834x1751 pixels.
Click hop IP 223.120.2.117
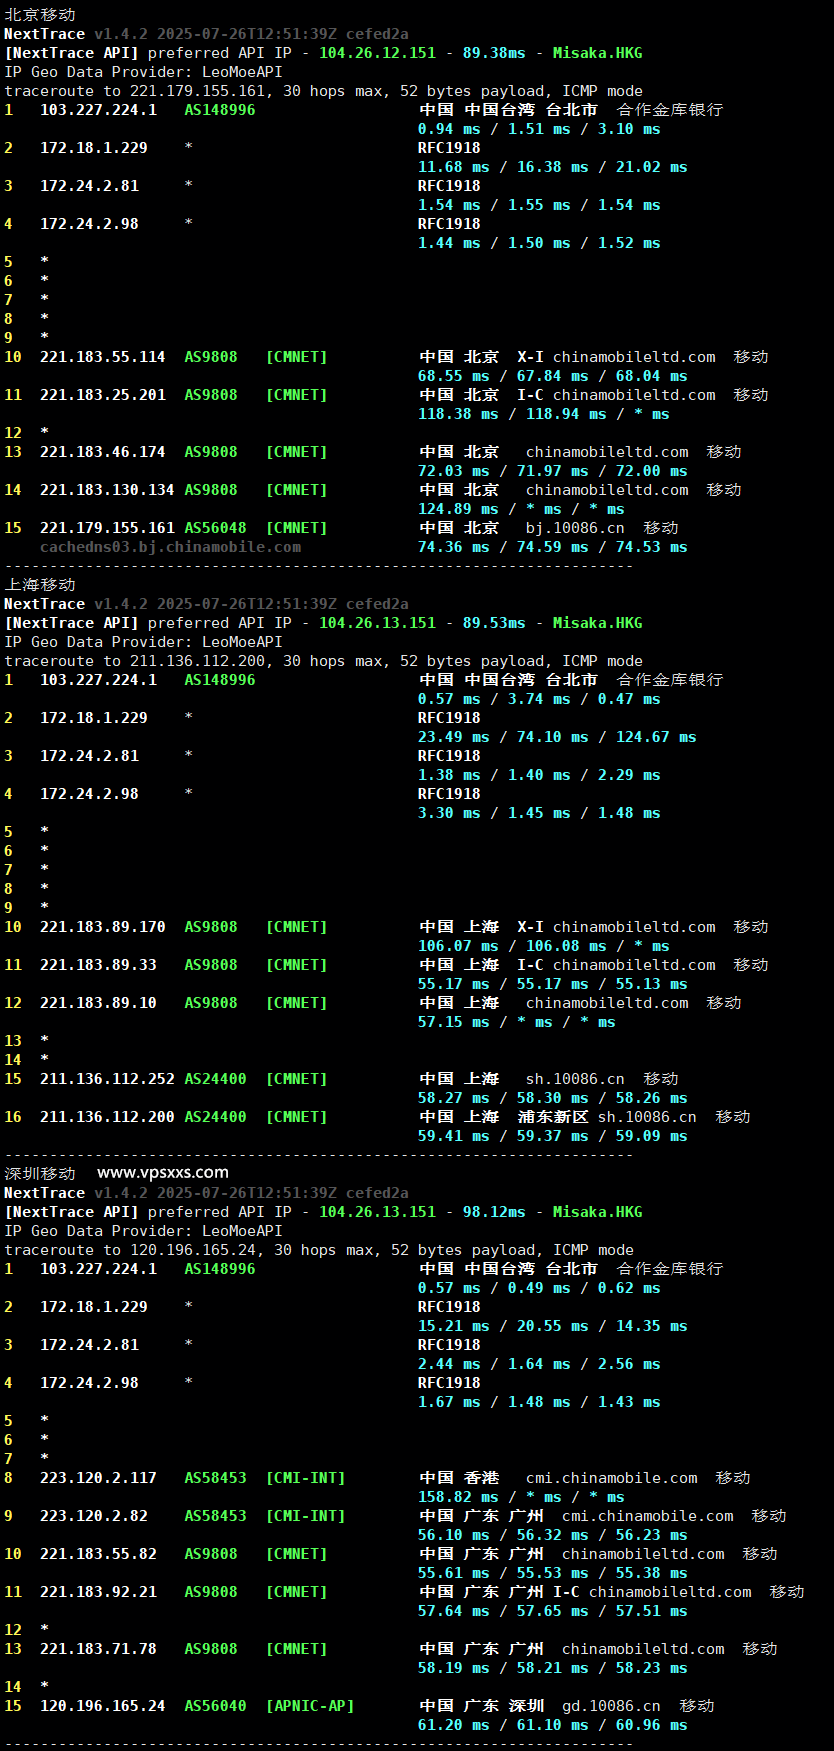click(x=98, y=1478)
